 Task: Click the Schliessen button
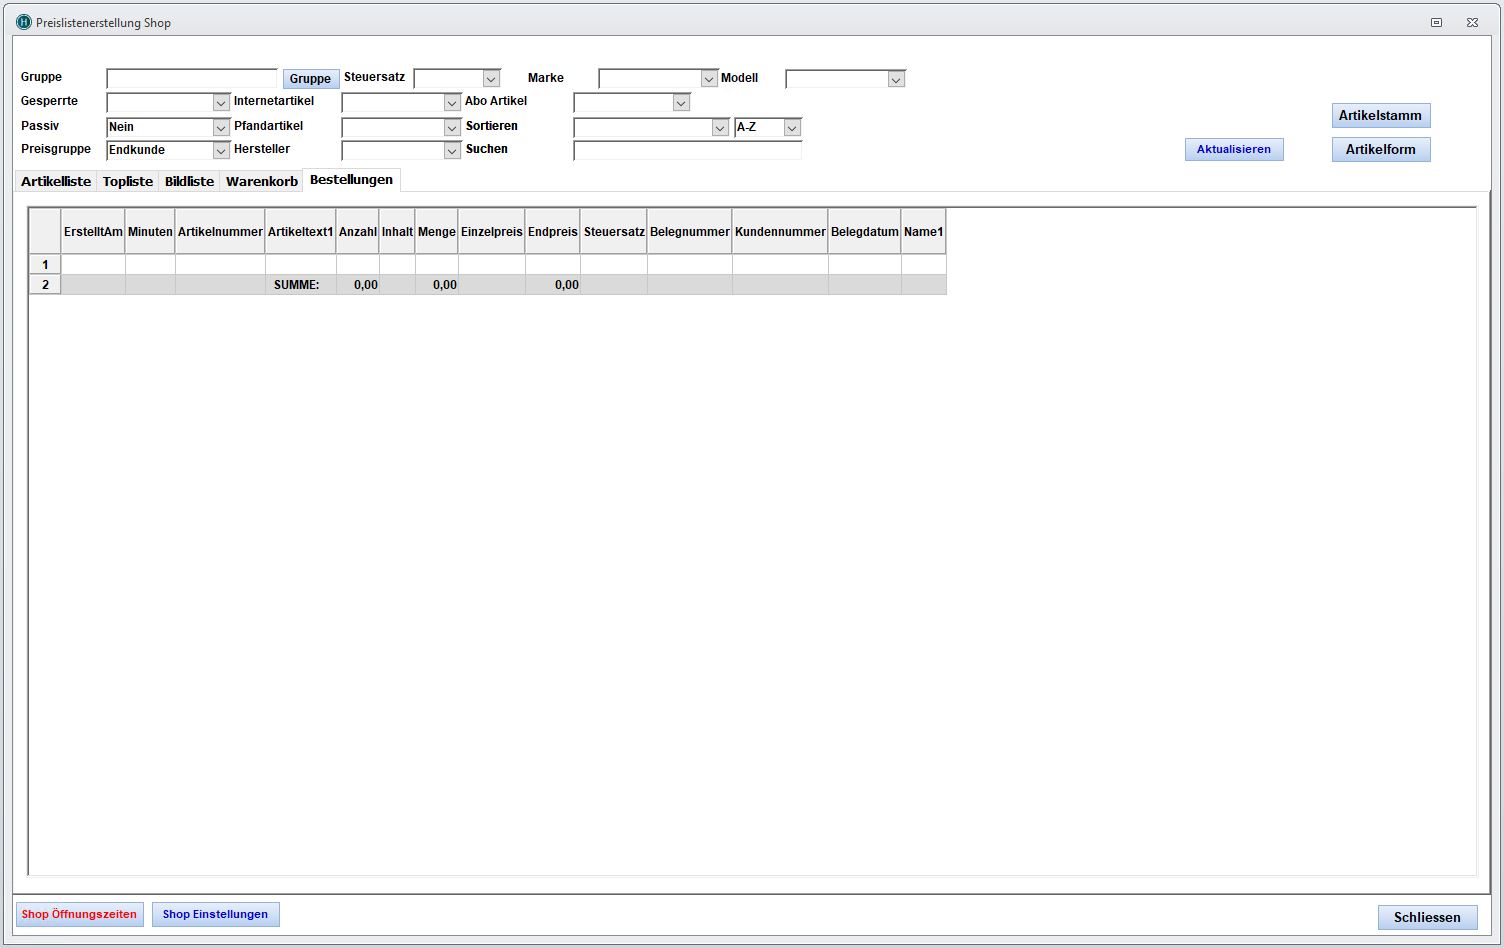1427,917
